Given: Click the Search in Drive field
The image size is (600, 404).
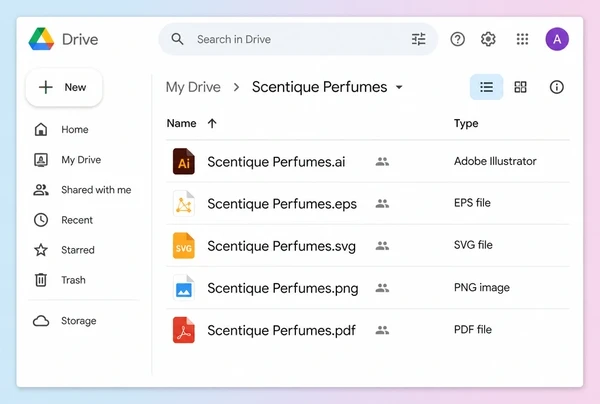Looking at the screenshot, I should (298, 39).
